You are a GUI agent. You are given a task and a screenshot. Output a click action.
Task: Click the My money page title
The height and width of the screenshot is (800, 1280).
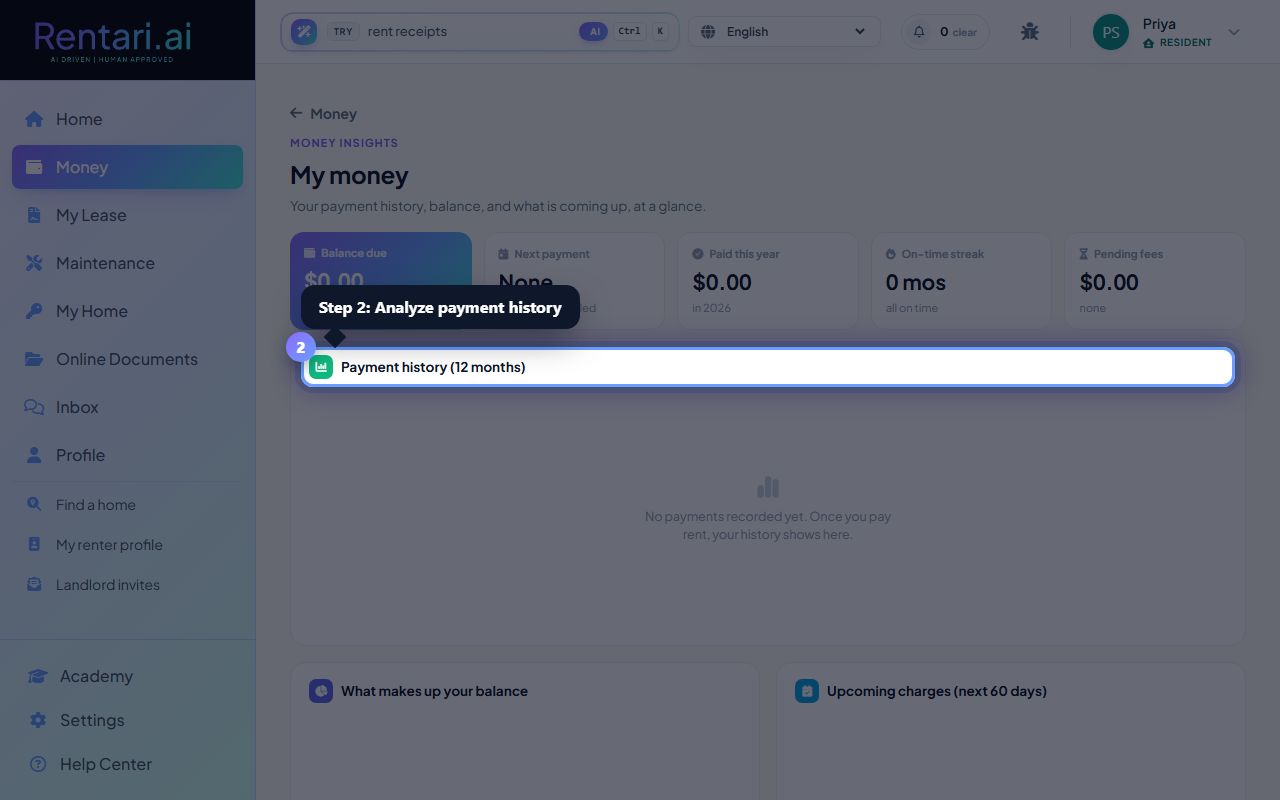click(349, 175)
